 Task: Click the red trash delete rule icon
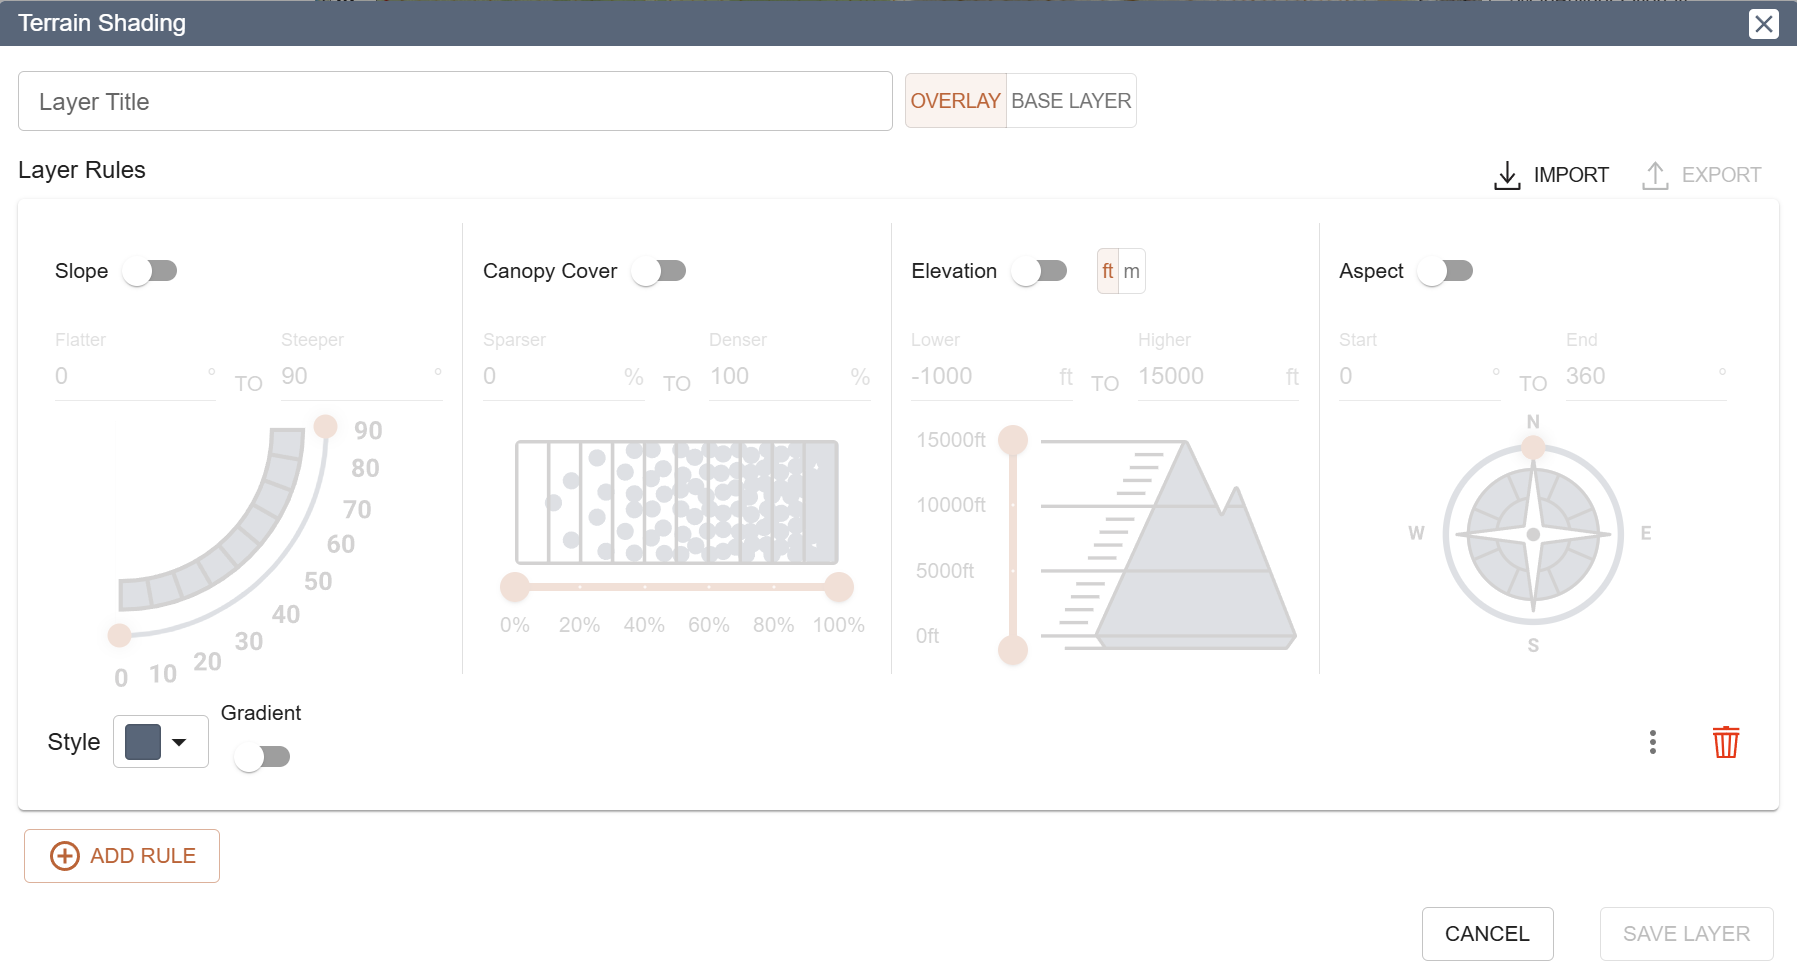(1725, 742)
